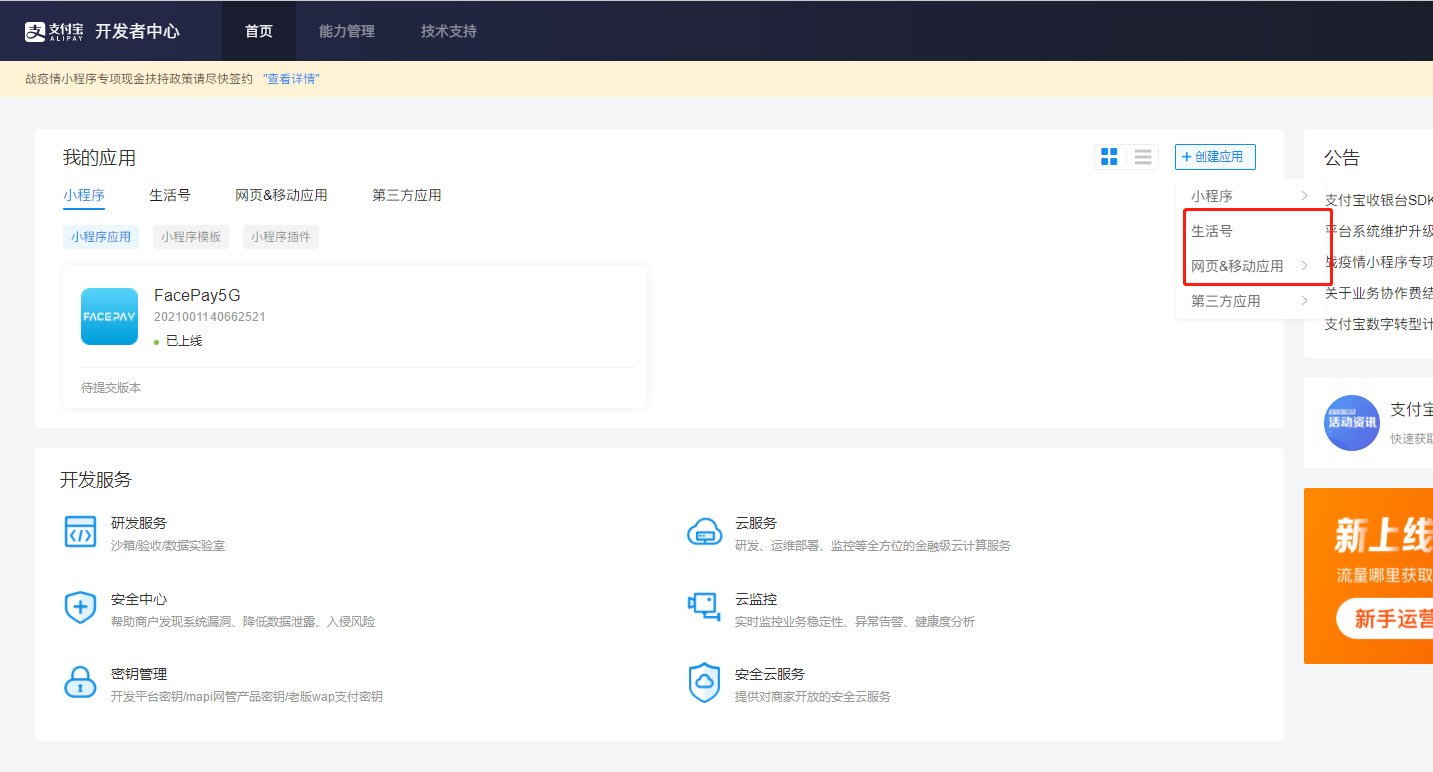The image size is (1433, 772).
Task: Open announcement 支付宝数字转型
Action: coord(1379,324)
